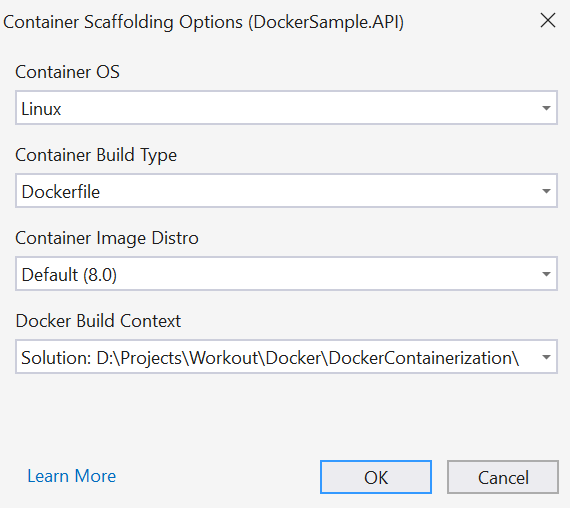Viewport: 570px width, 508px height.
Task: Focus the Docker Build Context combo box field
Action: pos(286,357)
